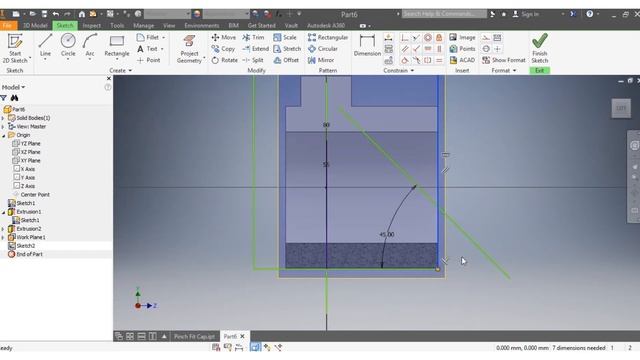Toggle the ViewCube face in the viewport
Screen dimensions: 640x360
[x=621, y=108]
